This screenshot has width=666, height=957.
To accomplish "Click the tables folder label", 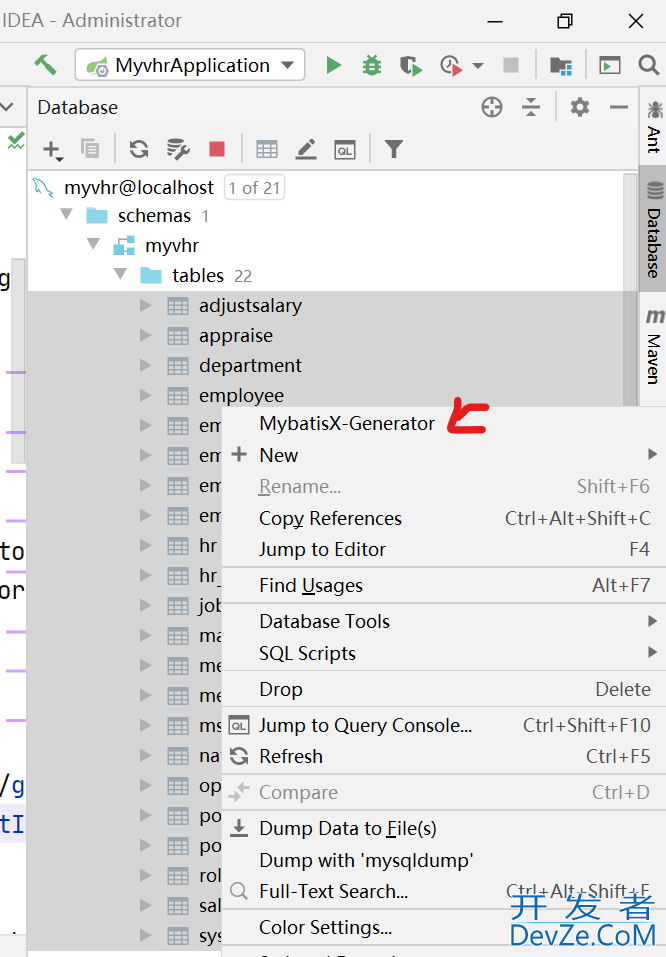I will tap(198, 275).
